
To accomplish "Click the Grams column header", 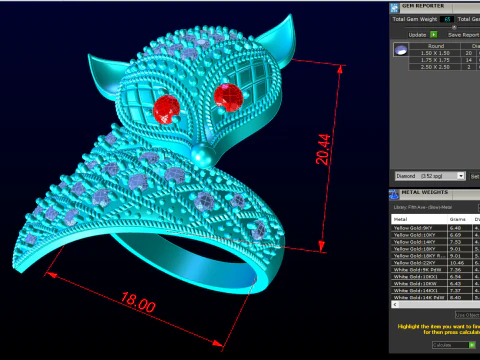I will coord(460,219).
